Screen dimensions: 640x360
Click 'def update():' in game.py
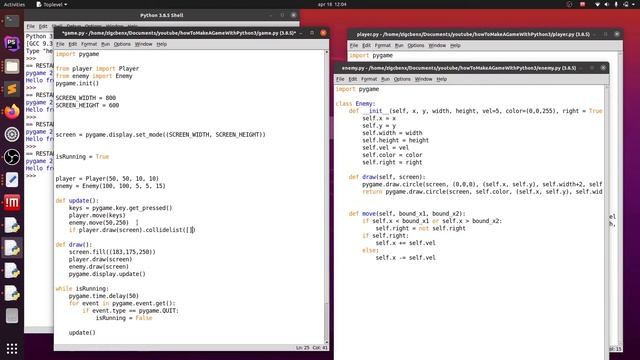(77, 201)
